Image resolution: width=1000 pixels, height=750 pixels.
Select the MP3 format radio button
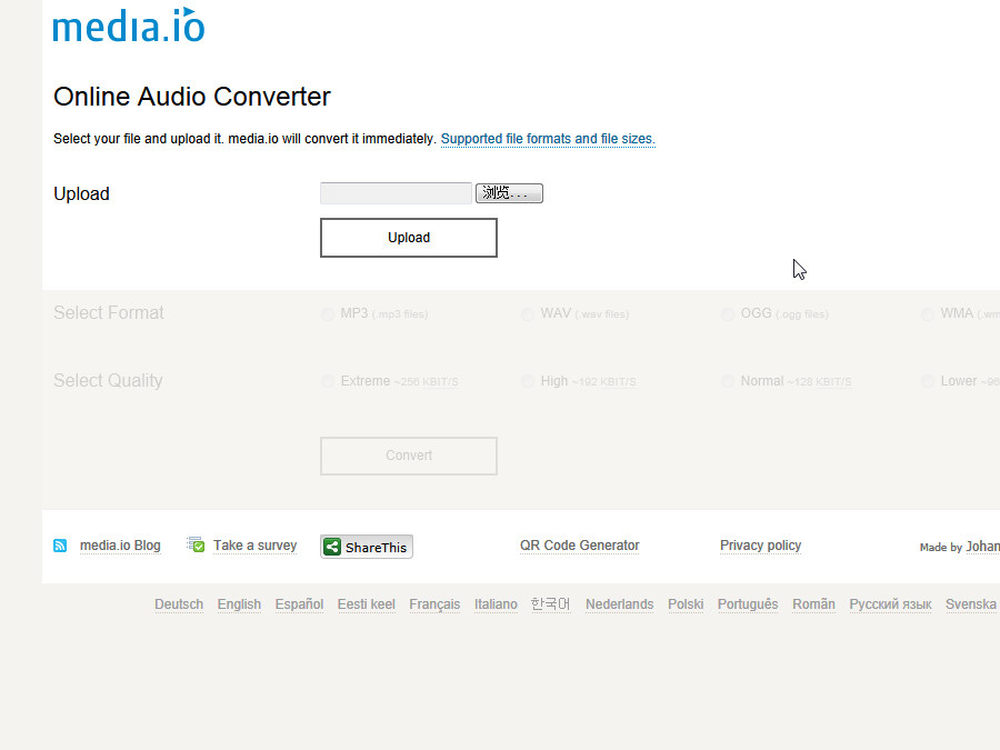coord(328,314)
